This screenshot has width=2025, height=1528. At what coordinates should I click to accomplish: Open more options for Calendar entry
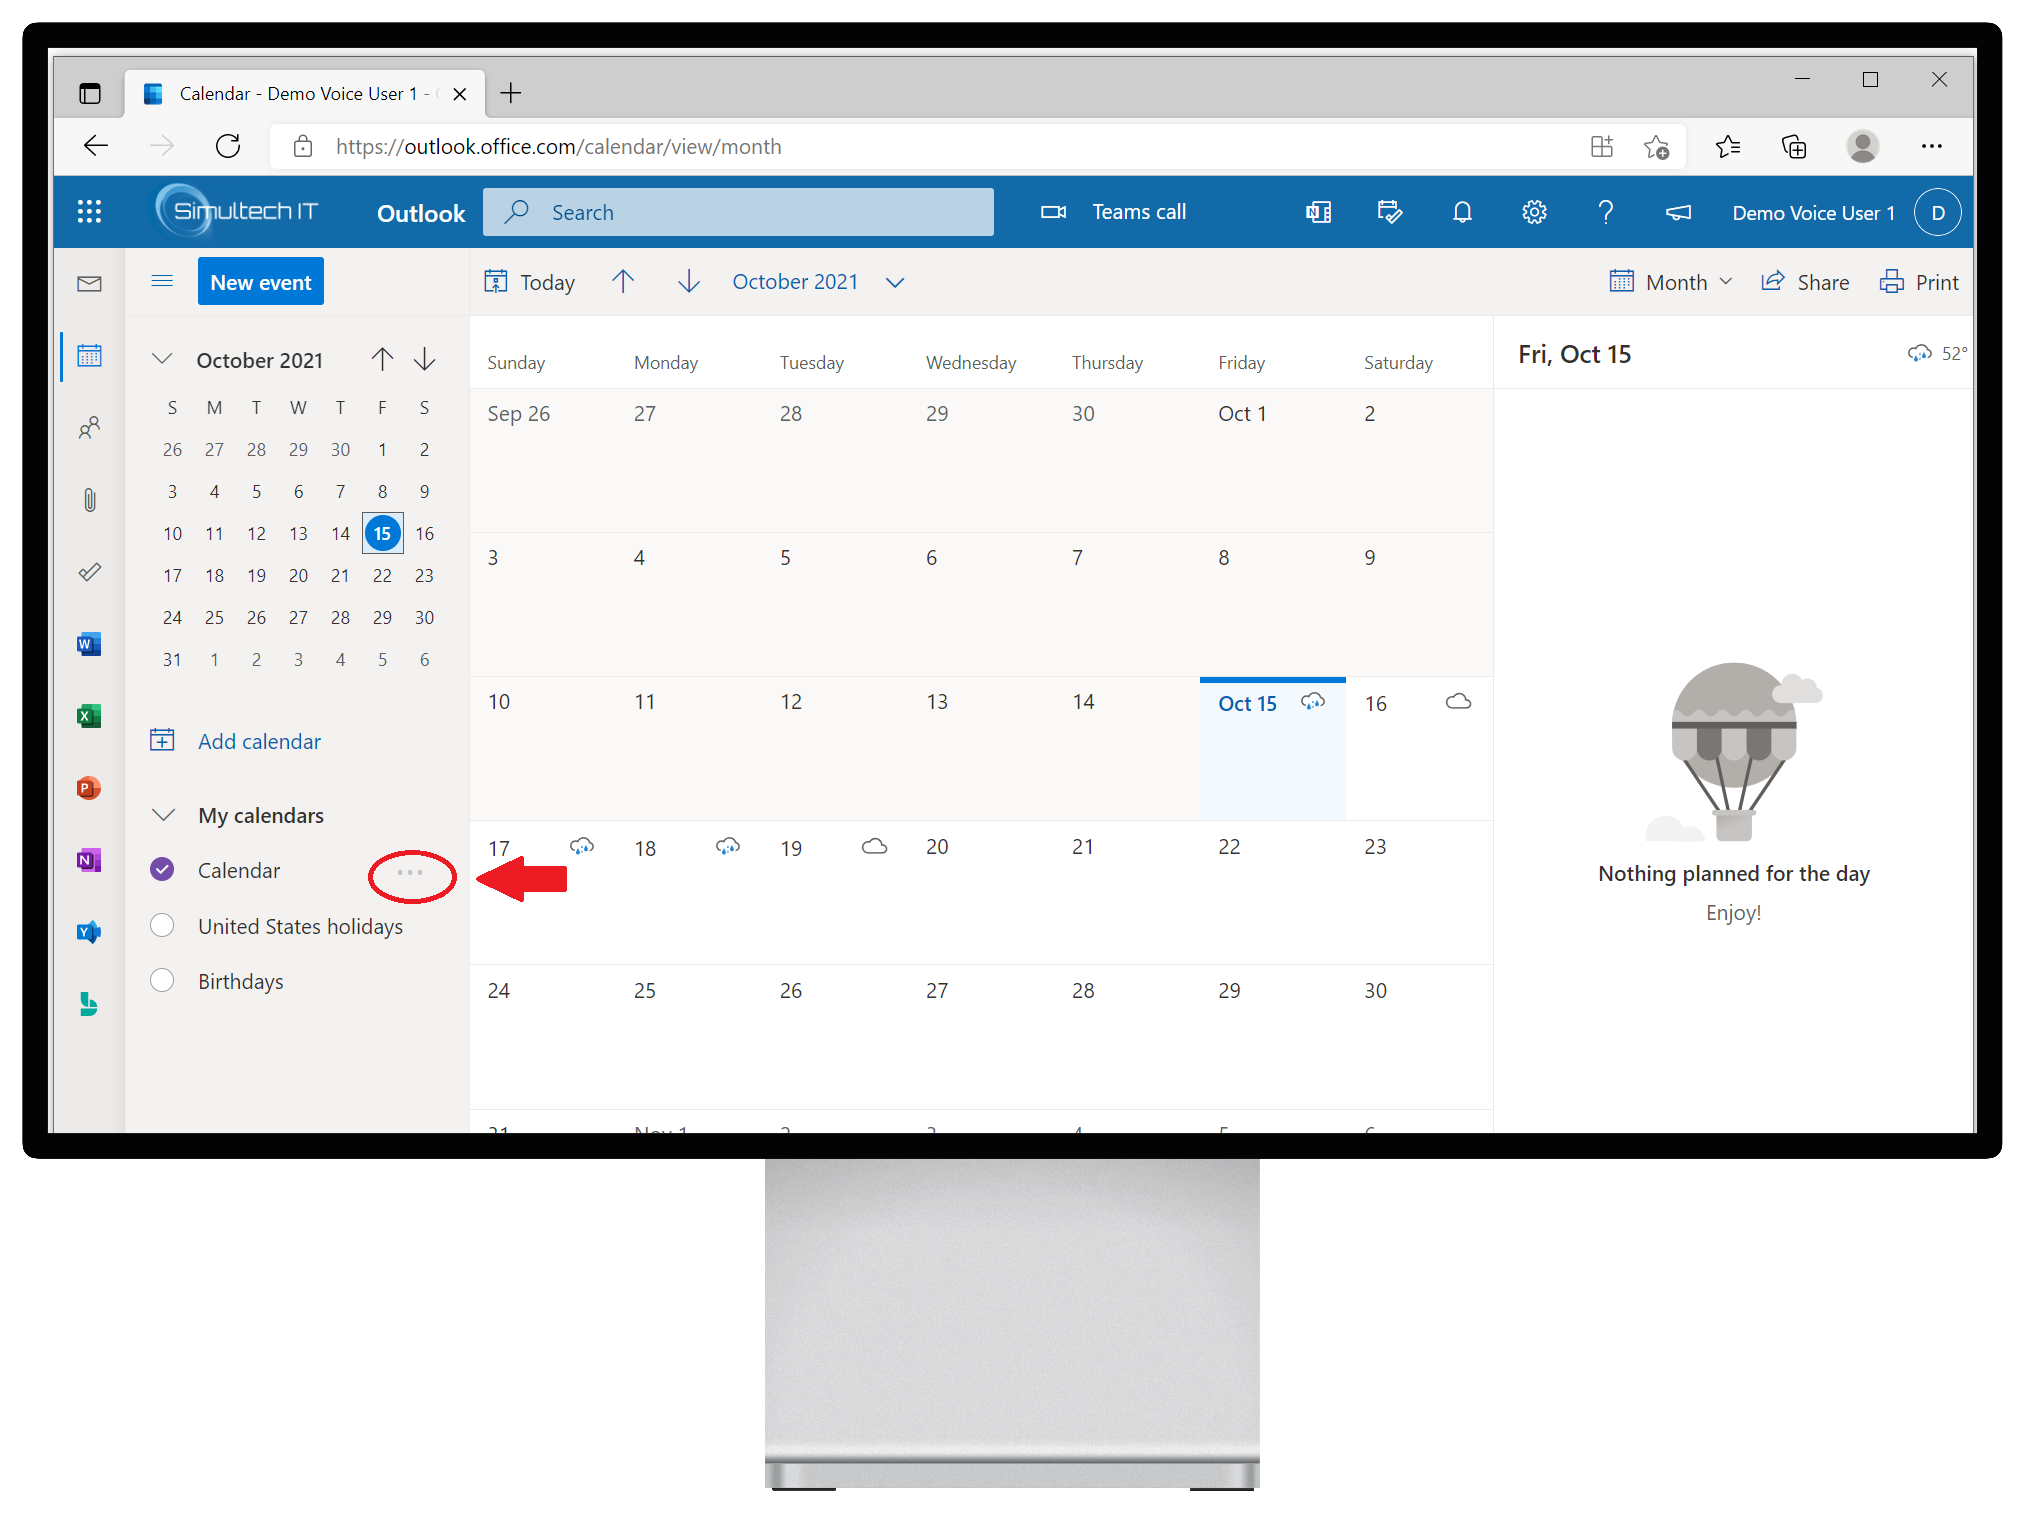click(410, 872)
